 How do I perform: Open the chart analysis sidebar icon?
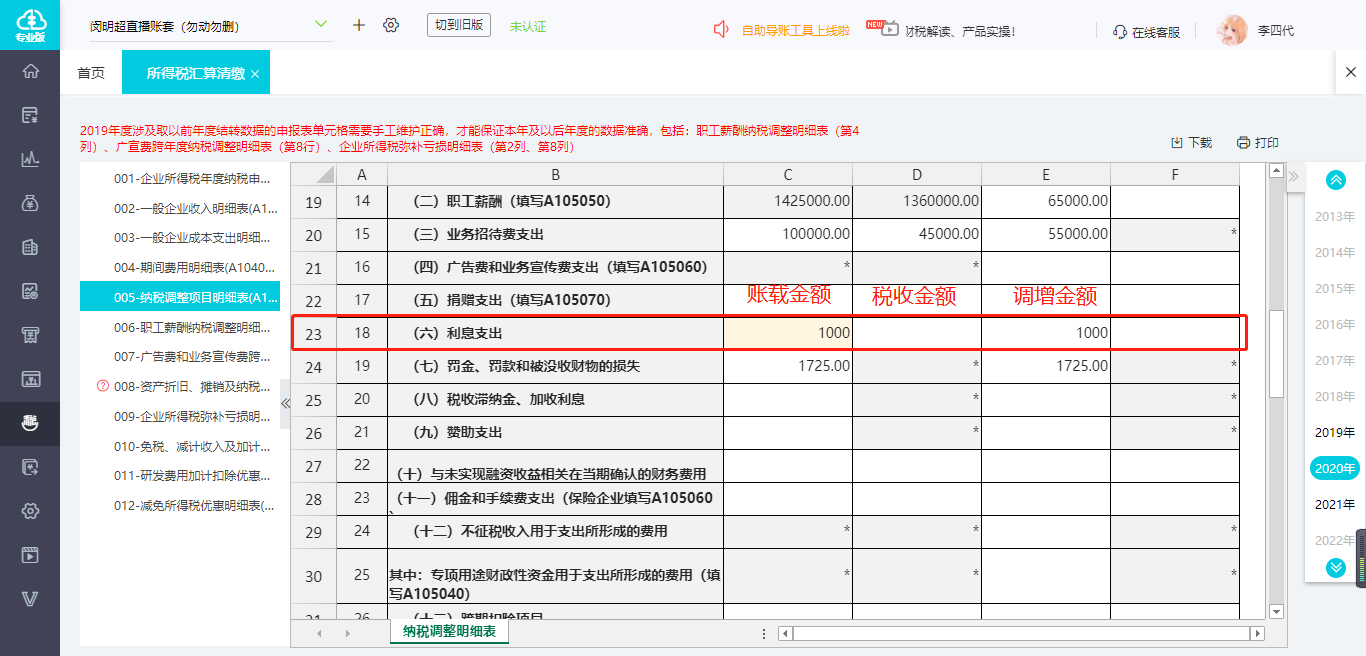pyautogui.click(x=30, y=158)
